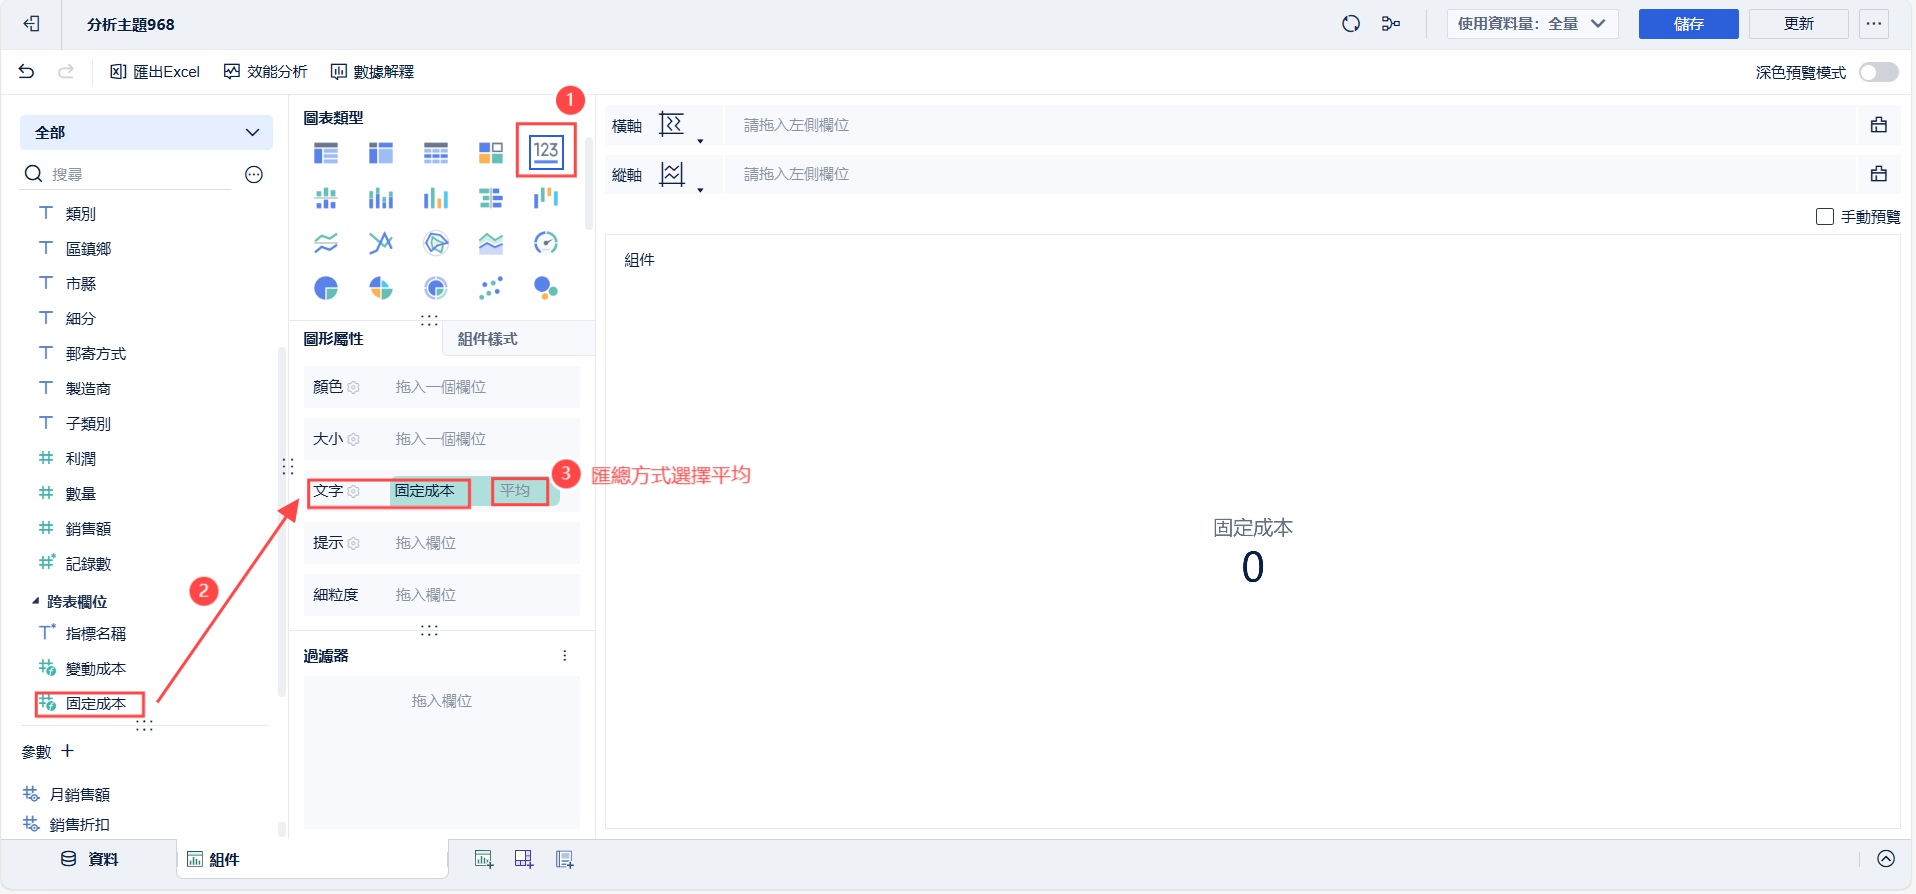Choose the detail table chart type
The image size is (1916, 894).
(x=436, y=153)
